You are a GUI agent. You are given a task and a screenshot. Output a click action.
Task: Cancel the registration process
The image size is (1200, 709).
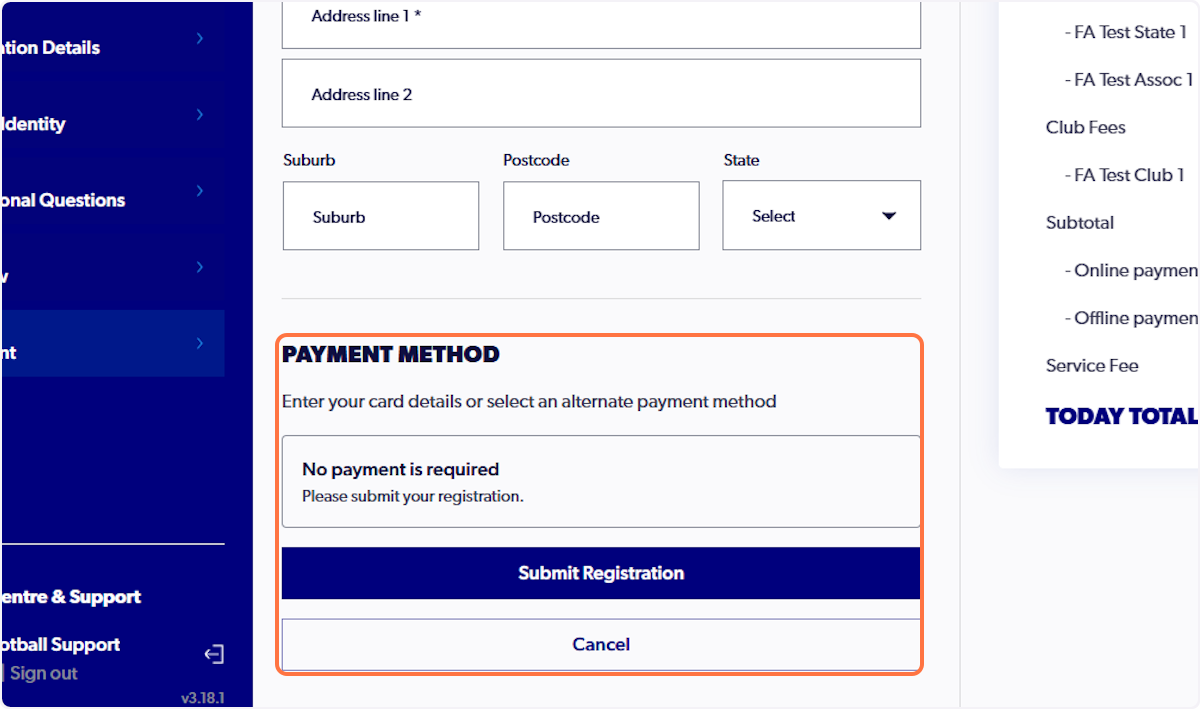tap(600, 644)
